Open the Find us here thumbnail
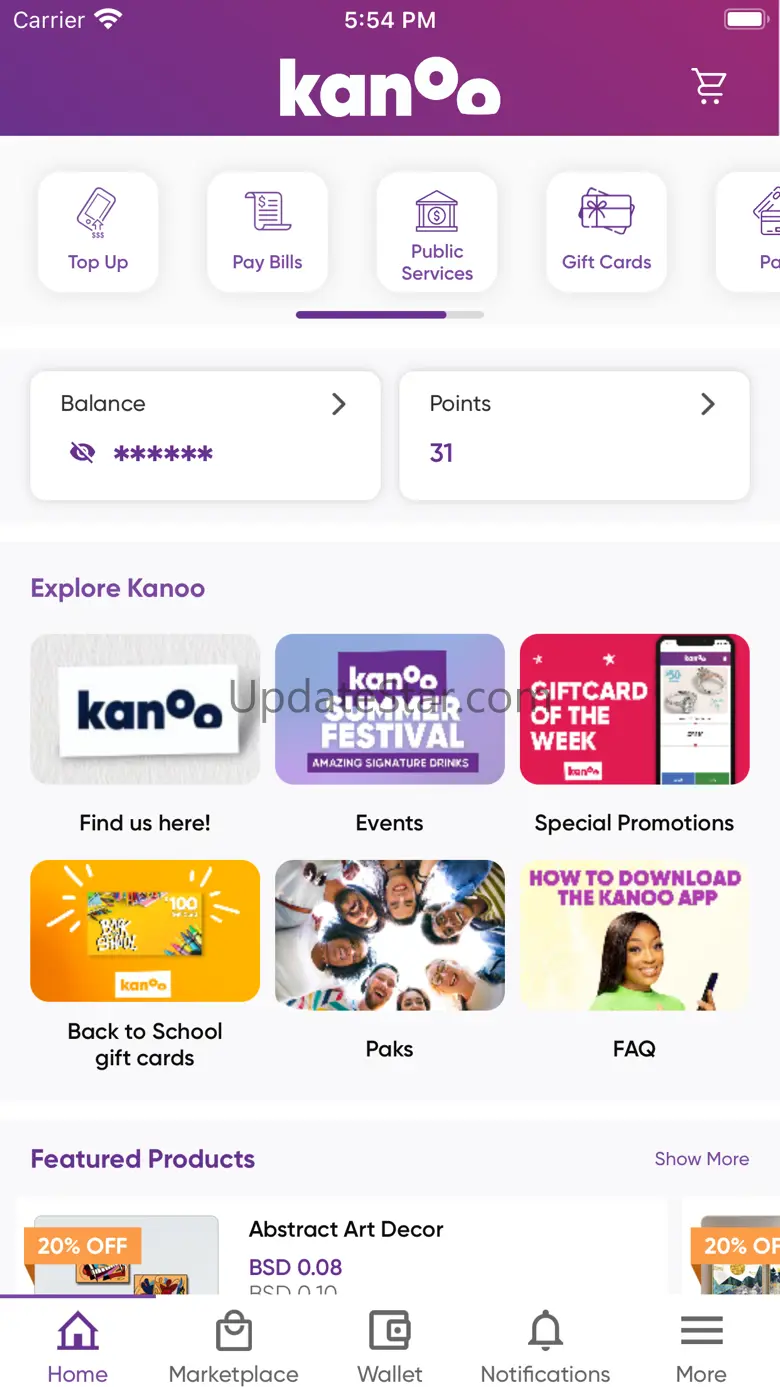 (x=145, y=709)
